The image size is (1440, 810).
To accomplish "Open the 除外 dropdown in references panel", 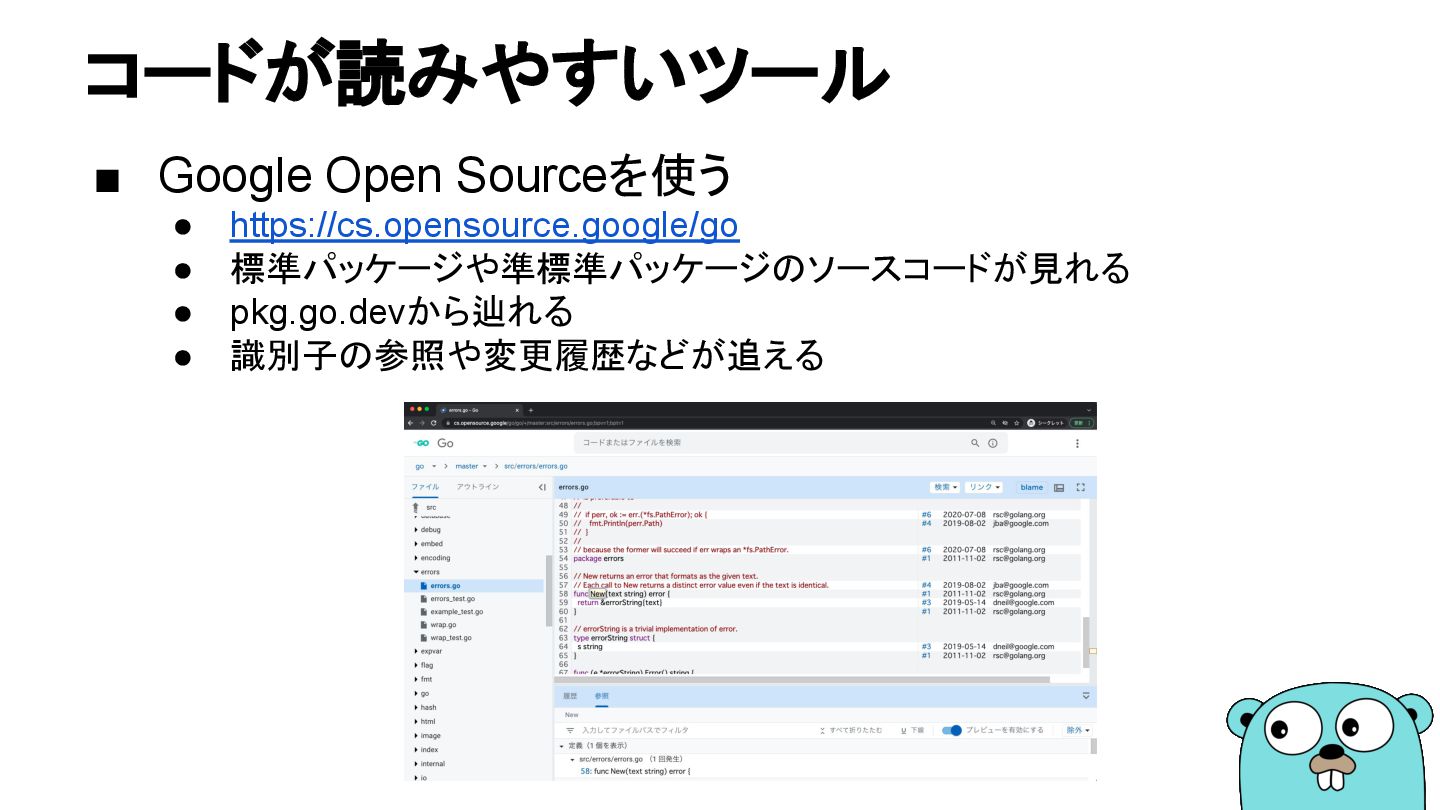I will coord(1077,730).
